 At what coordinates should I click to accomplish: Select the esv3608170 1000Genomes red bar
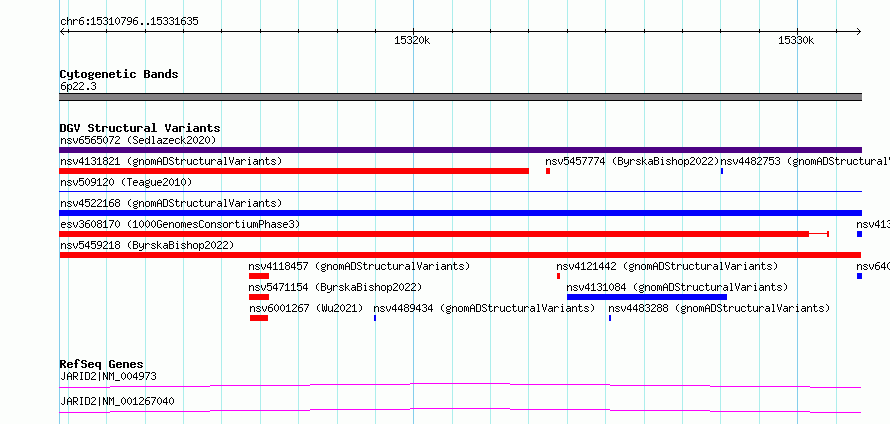click(x=444, y=234)
